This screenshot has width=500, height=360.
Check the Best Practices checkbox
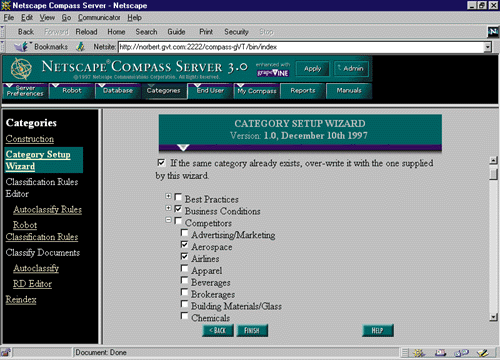click(178, 197)
